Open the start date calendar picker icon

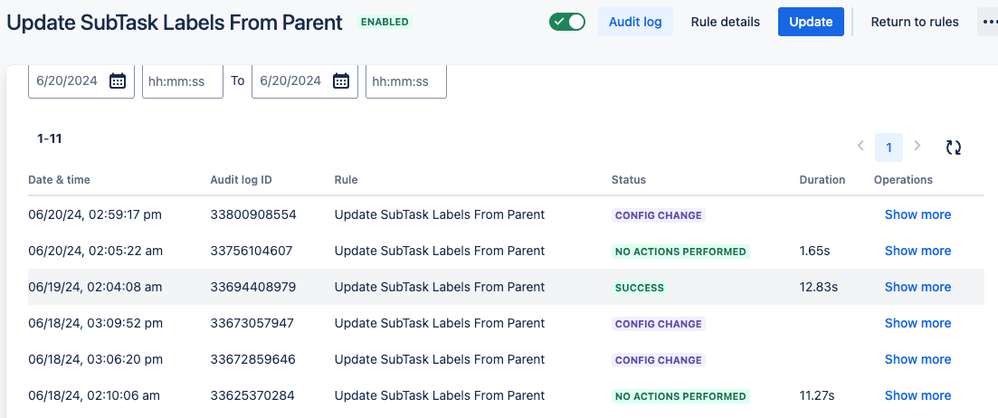pos(117,81)
